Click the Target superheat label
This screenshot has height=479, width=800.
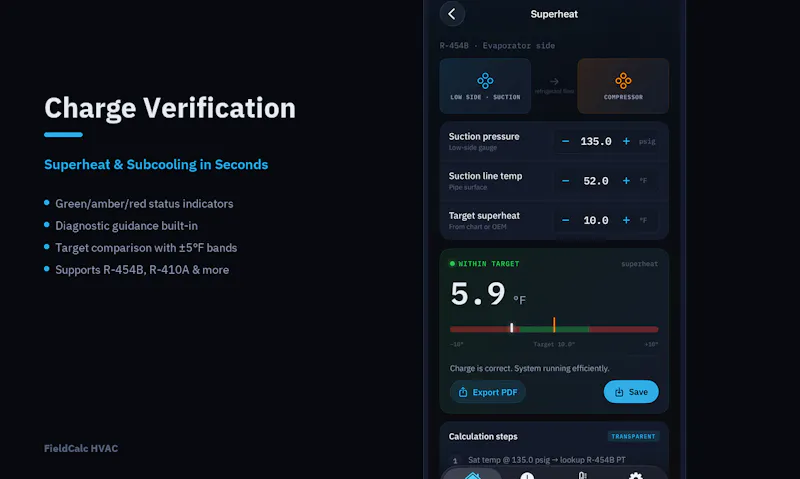(484, 216)
